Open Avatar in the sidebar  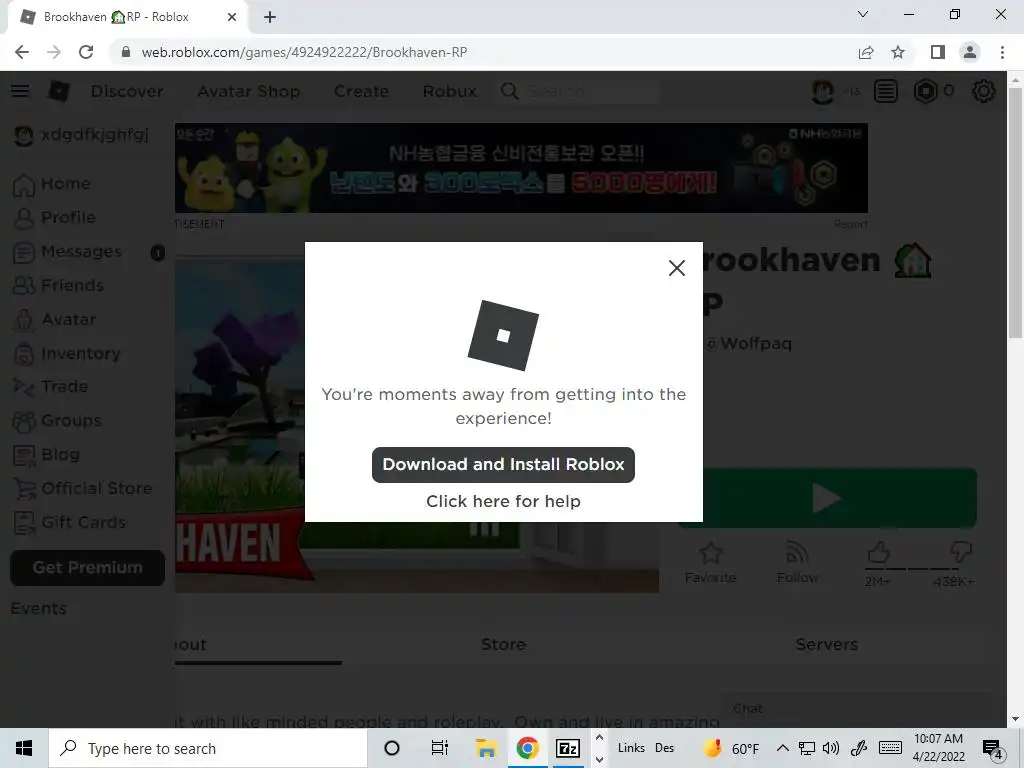click(x=55, y=319)
